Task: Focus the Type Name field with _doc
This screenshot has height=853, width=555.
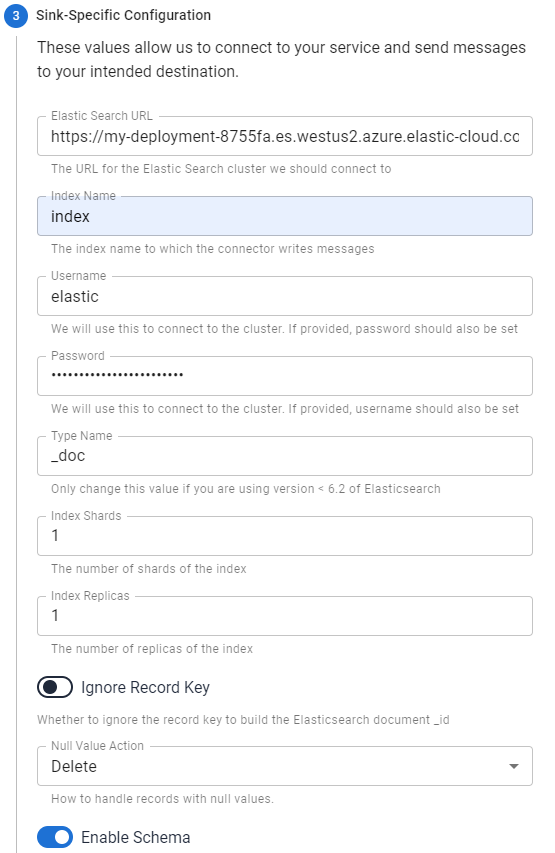Action: (x=285, y=456)
